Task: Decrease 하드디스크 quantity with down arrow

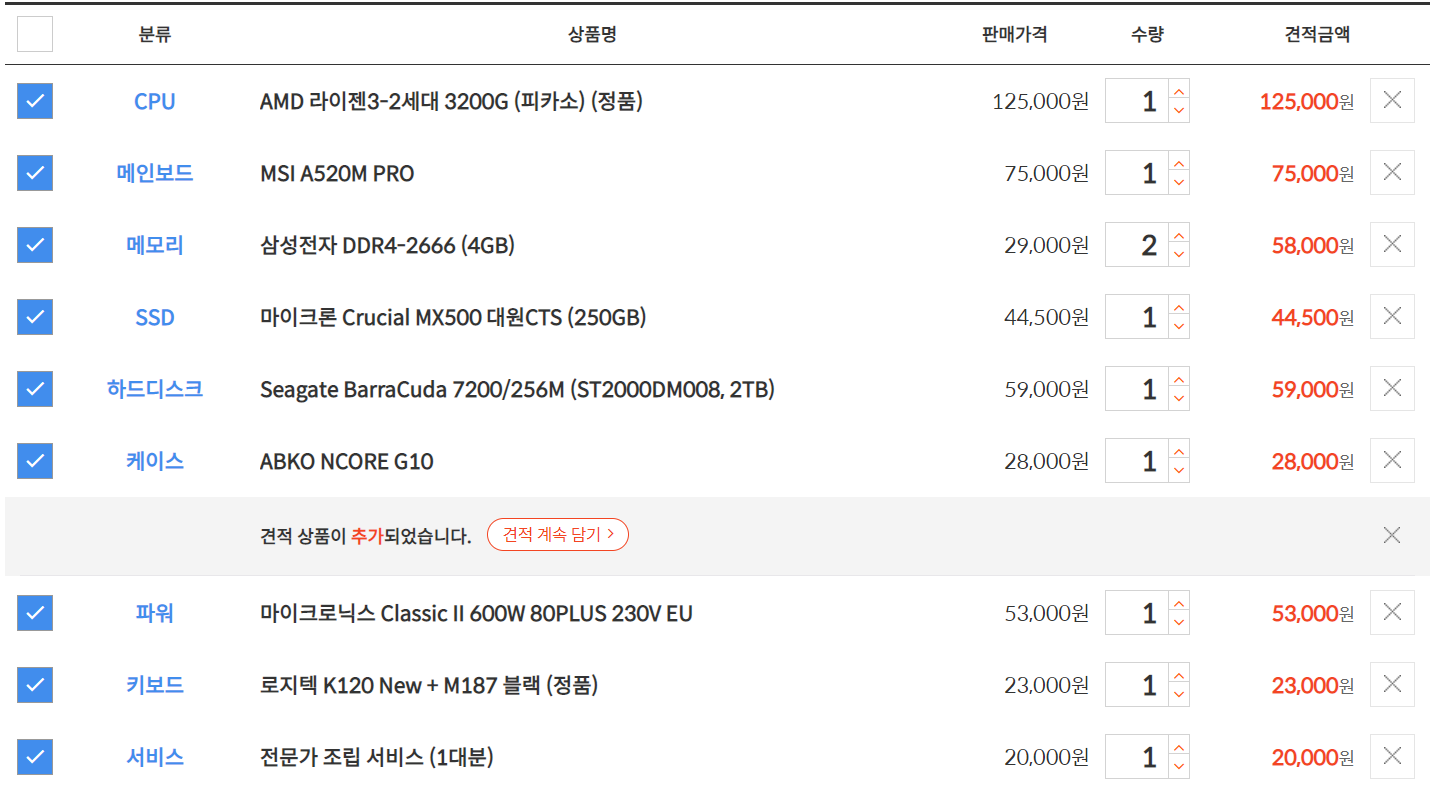Action: click(1179, 400)
